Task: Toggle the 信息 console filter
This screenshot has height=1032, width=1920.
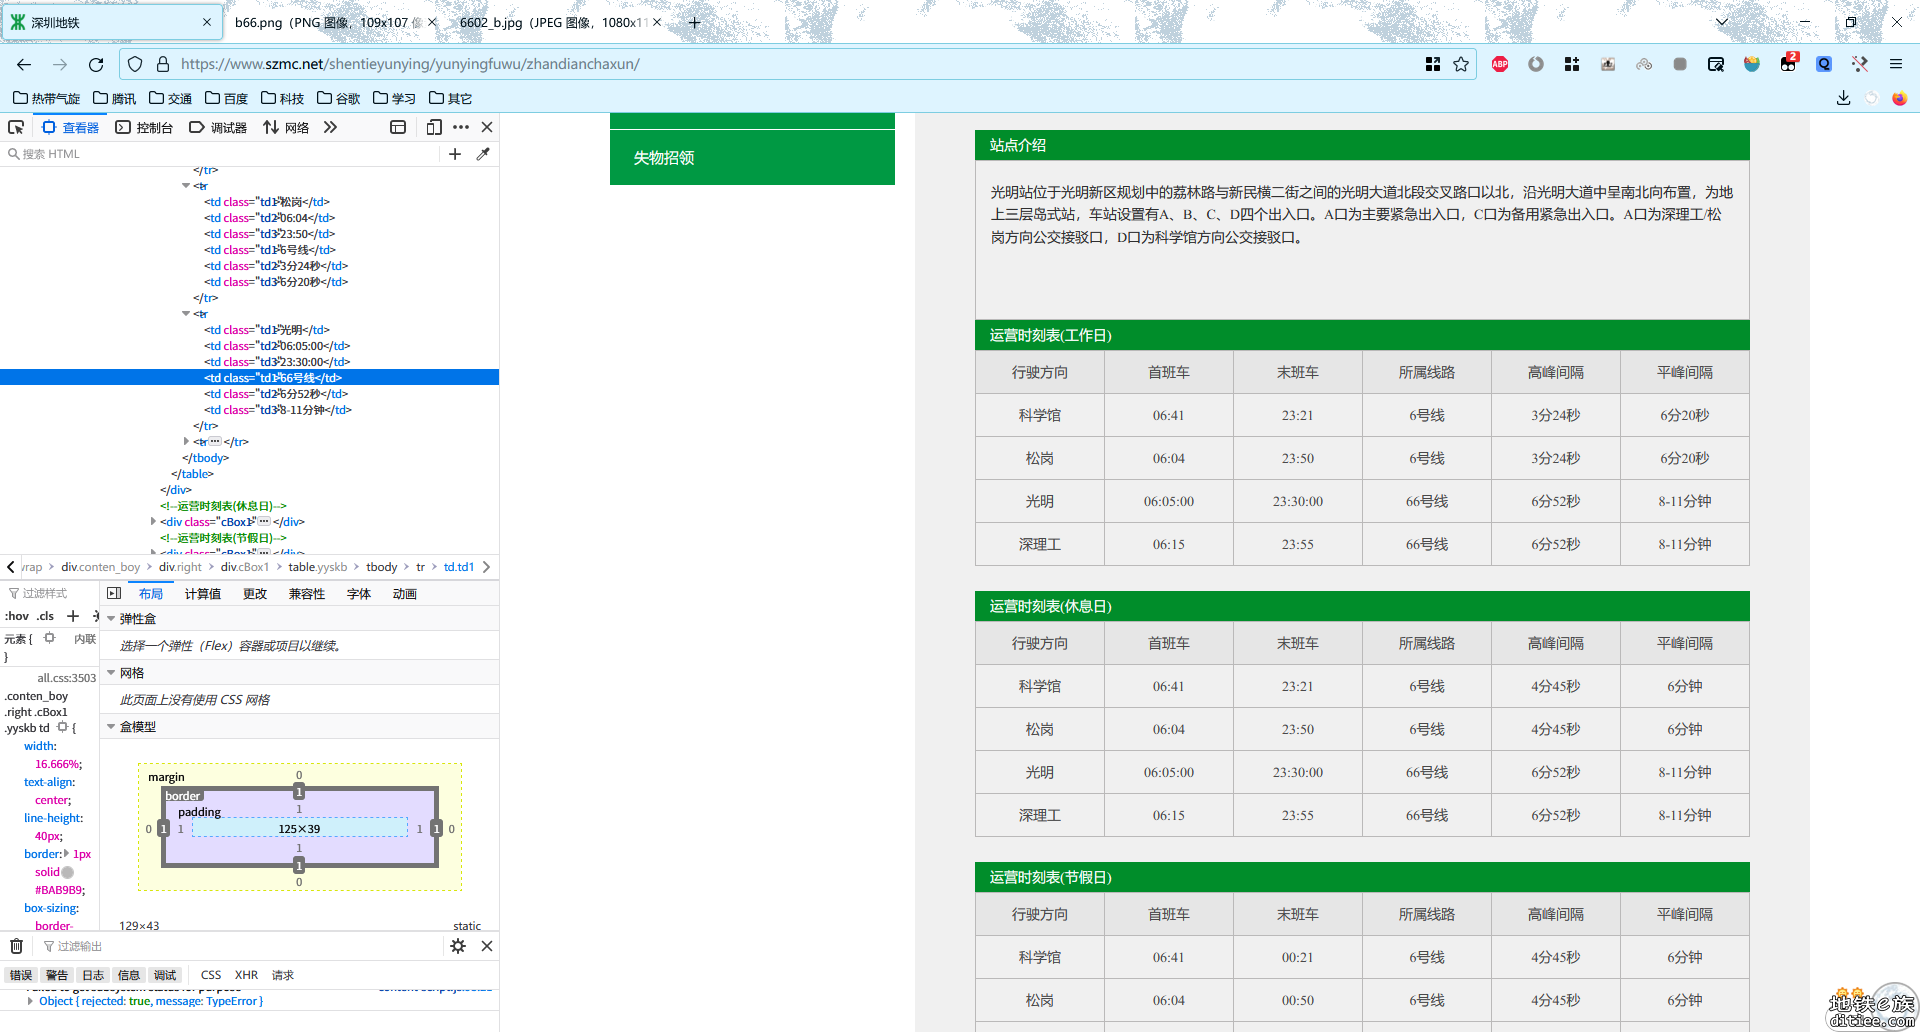Action: click(x=129, y=975)
